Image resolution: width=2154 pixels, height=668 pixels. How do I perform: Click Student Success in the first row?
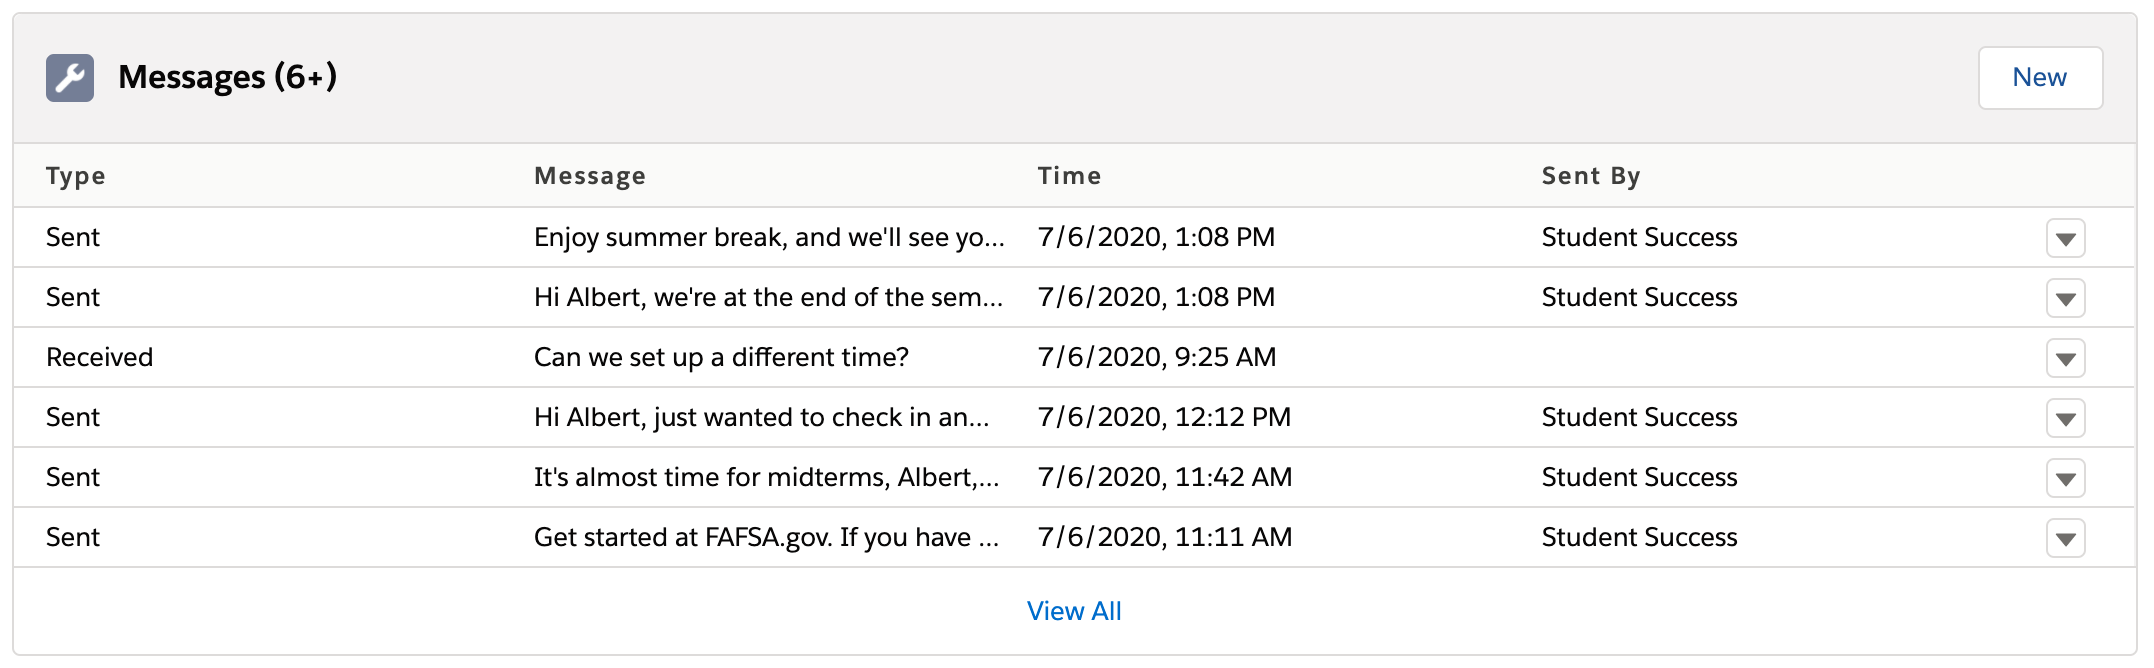[x=1640, y=237]
